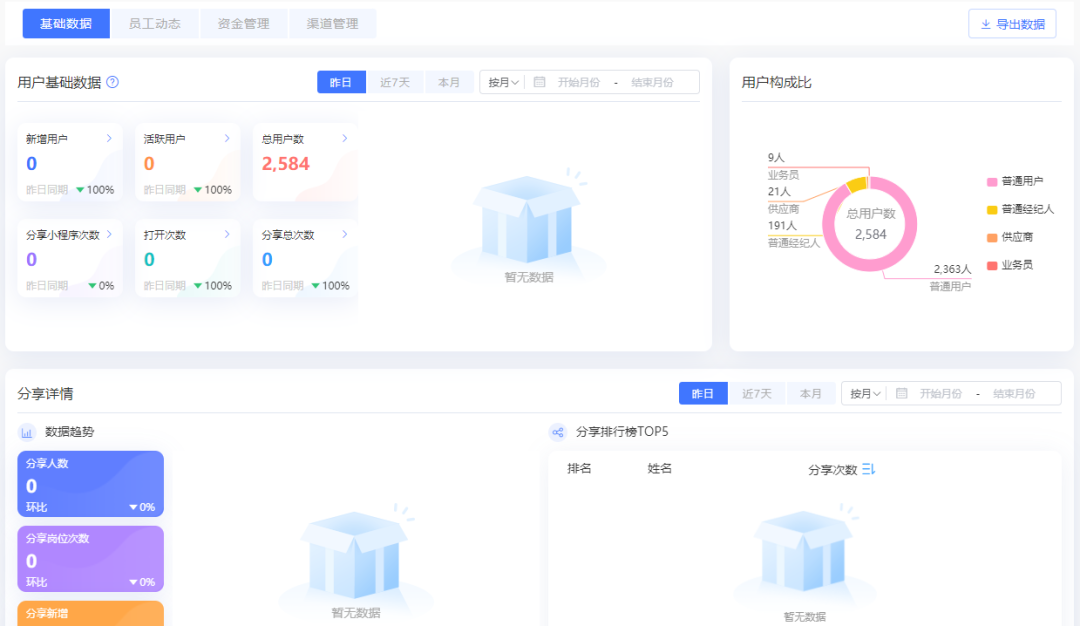Sort by 分享次数 using sort icon
1080x626 pixels.
[x=868, y=469]
